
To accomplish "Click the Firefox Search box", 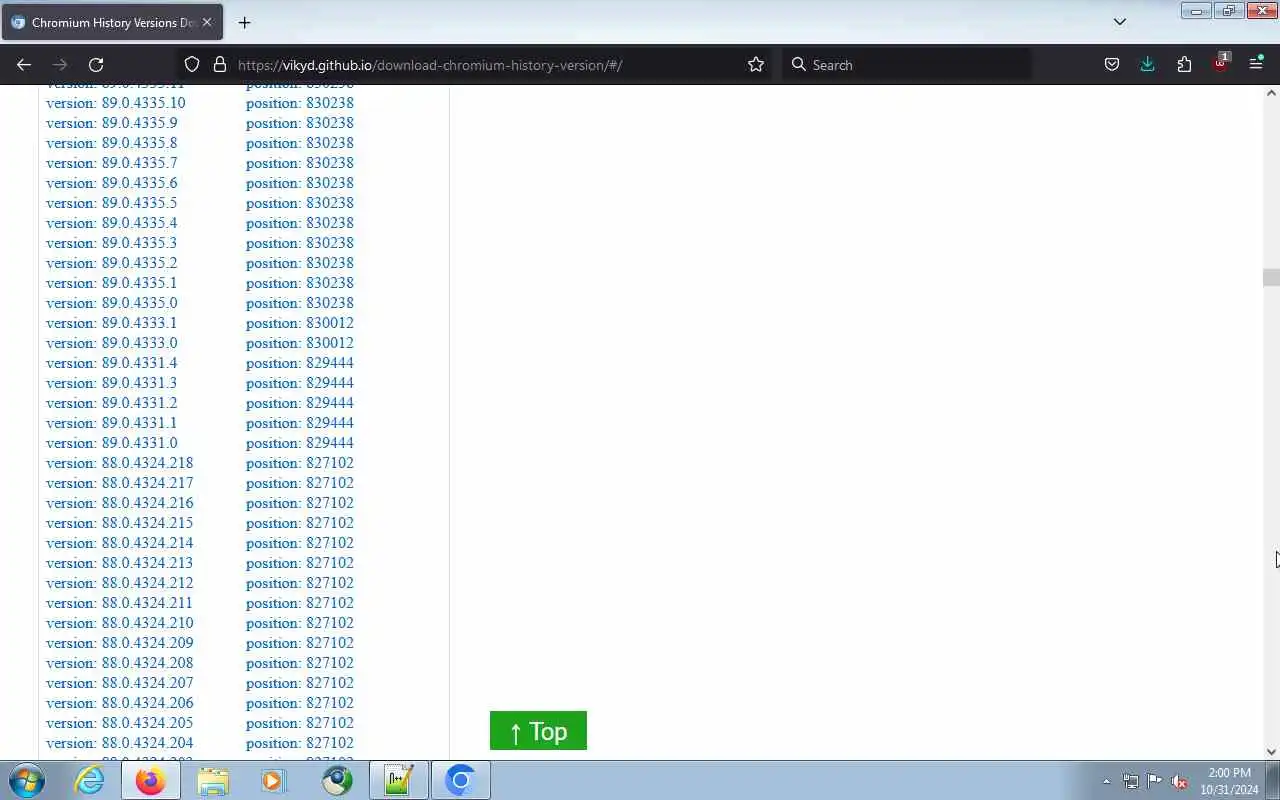I will click(905, 65).
